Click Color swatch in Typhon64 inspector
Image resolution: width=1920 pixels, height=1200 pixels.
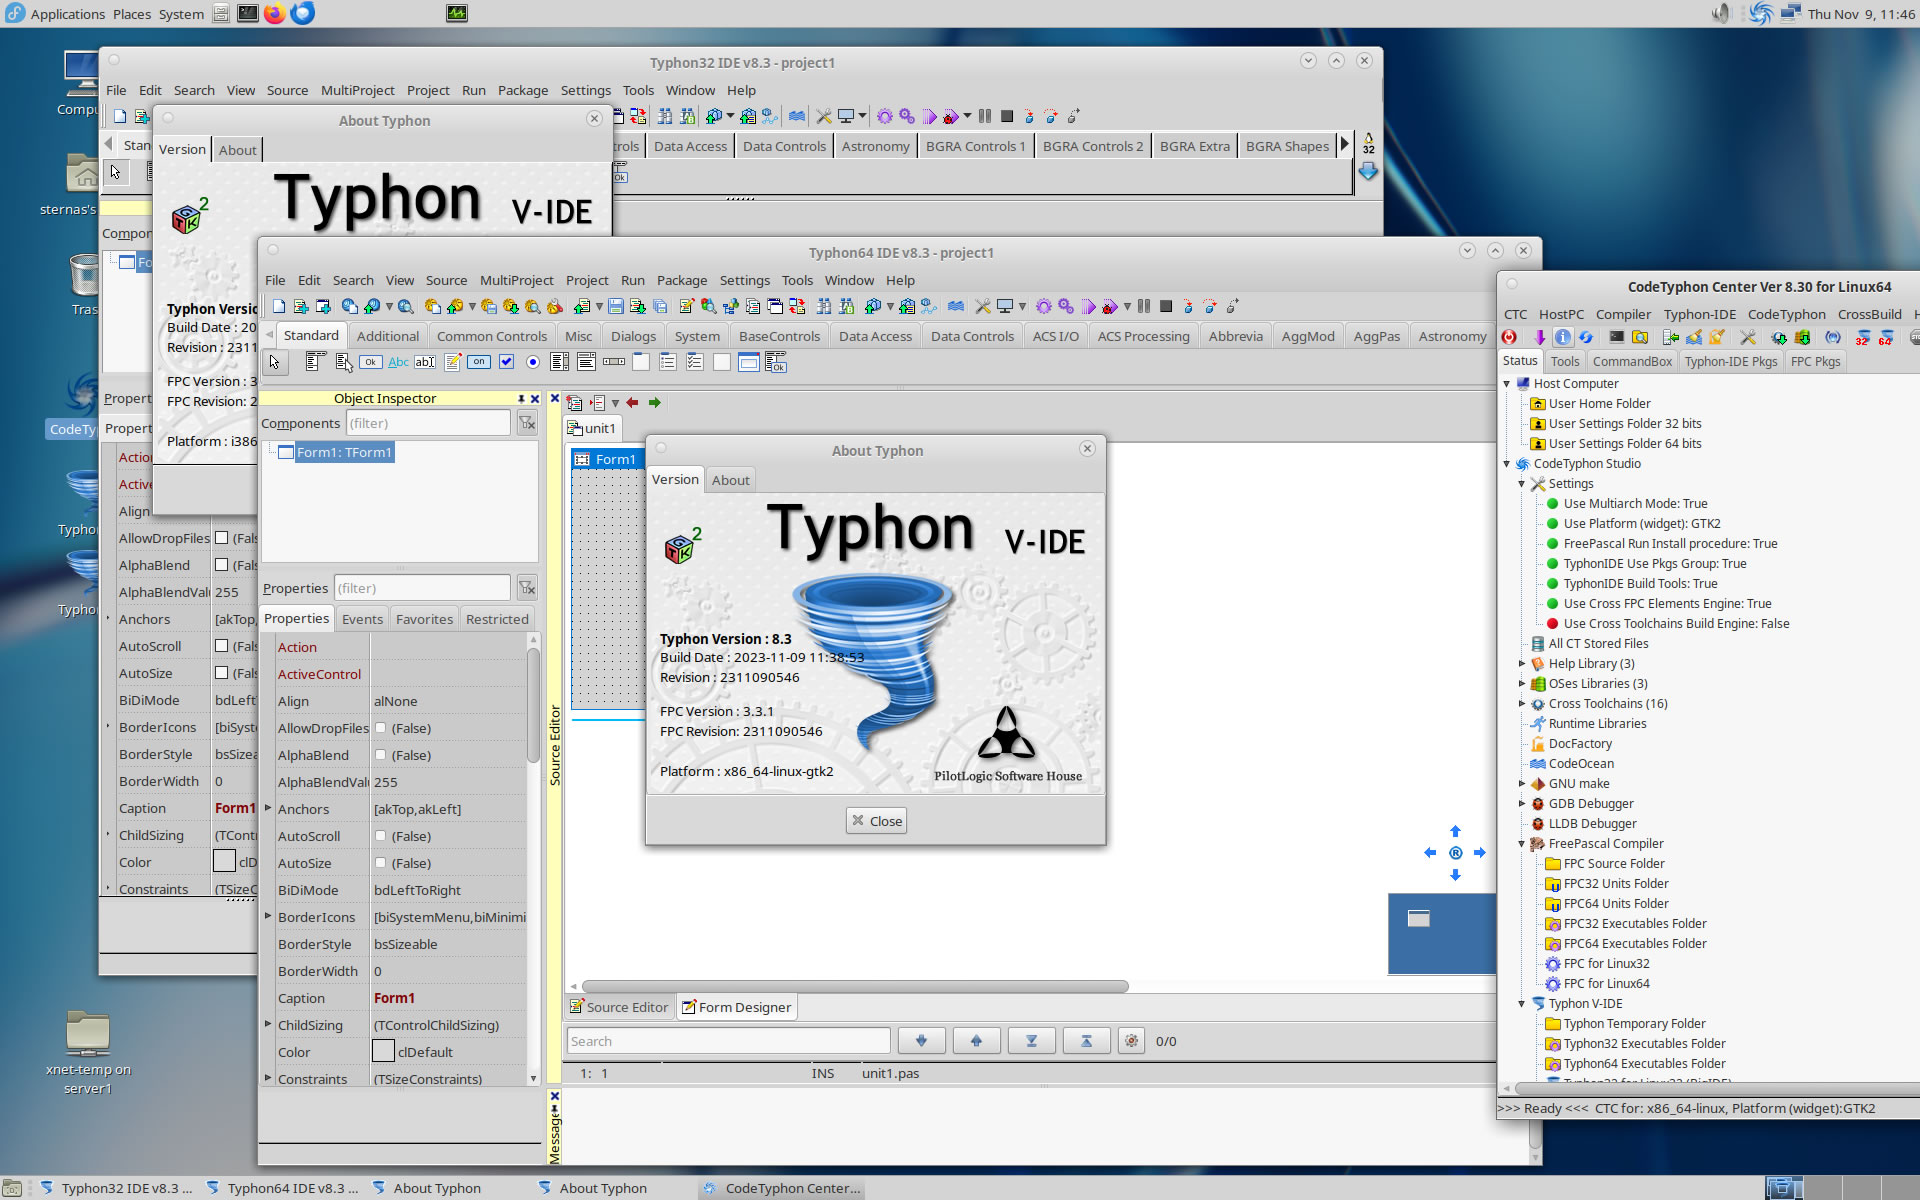click(383, 1051)
